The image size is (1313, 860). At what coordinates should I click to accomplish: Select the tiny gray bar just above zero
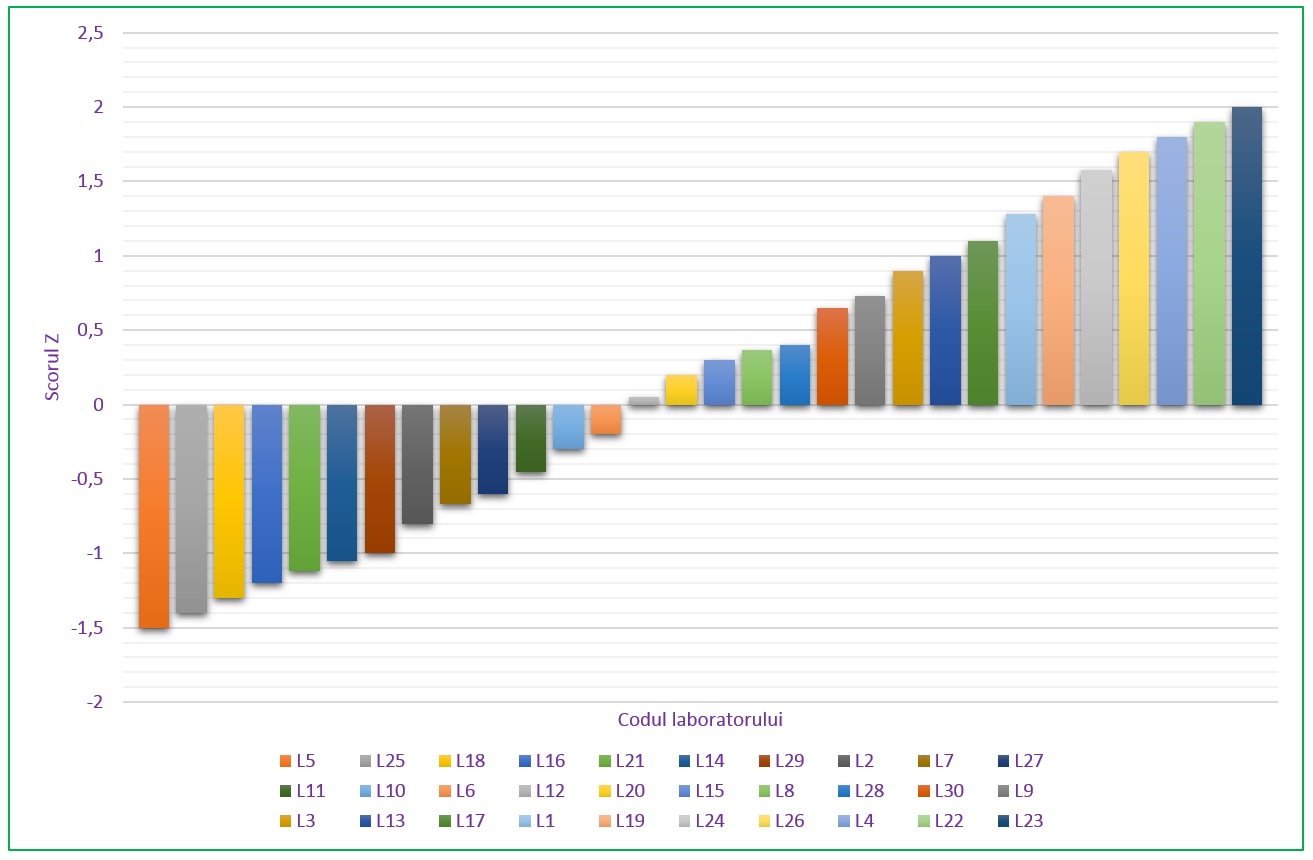(644, 401)
